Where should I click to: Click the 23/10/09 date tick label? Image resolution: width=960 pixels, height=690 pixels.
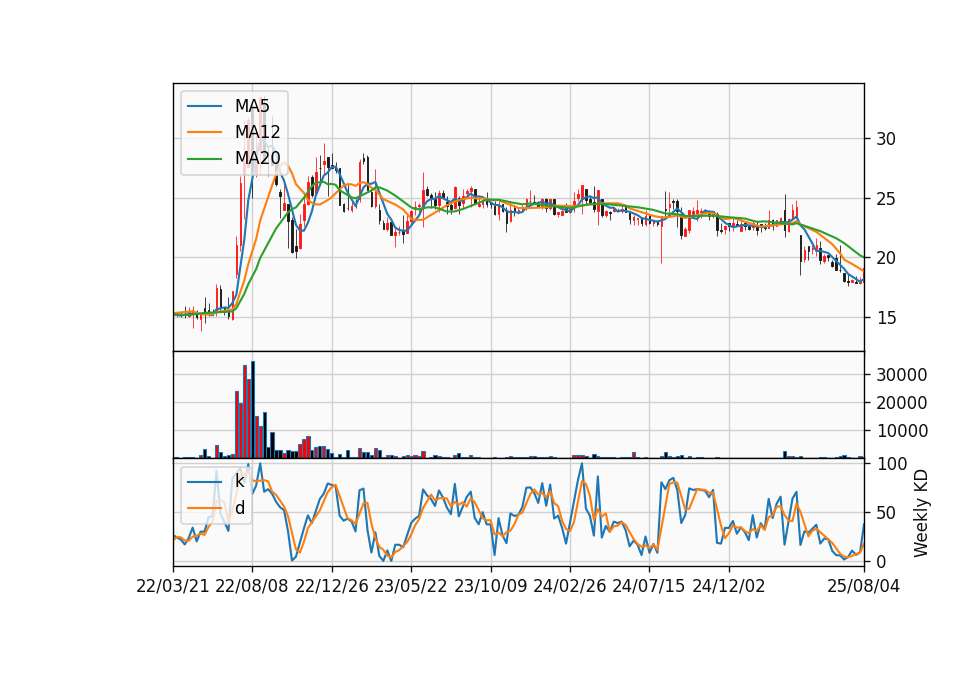[490, 587]
